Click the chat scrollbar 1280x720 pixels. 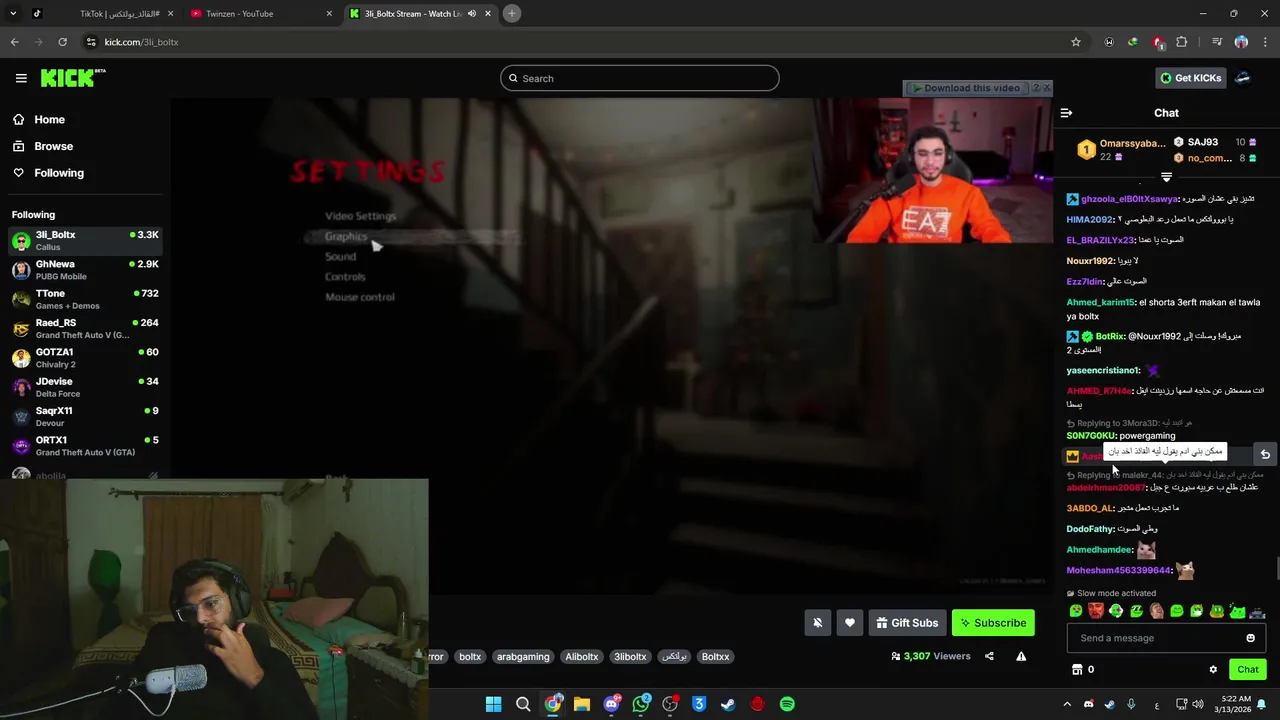tap(1276, 568)
